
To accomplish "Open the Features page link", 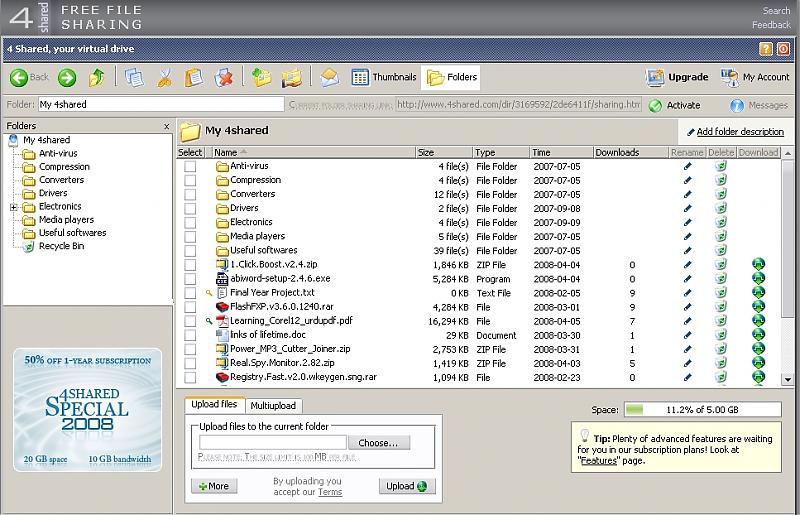I will [599, 460].
